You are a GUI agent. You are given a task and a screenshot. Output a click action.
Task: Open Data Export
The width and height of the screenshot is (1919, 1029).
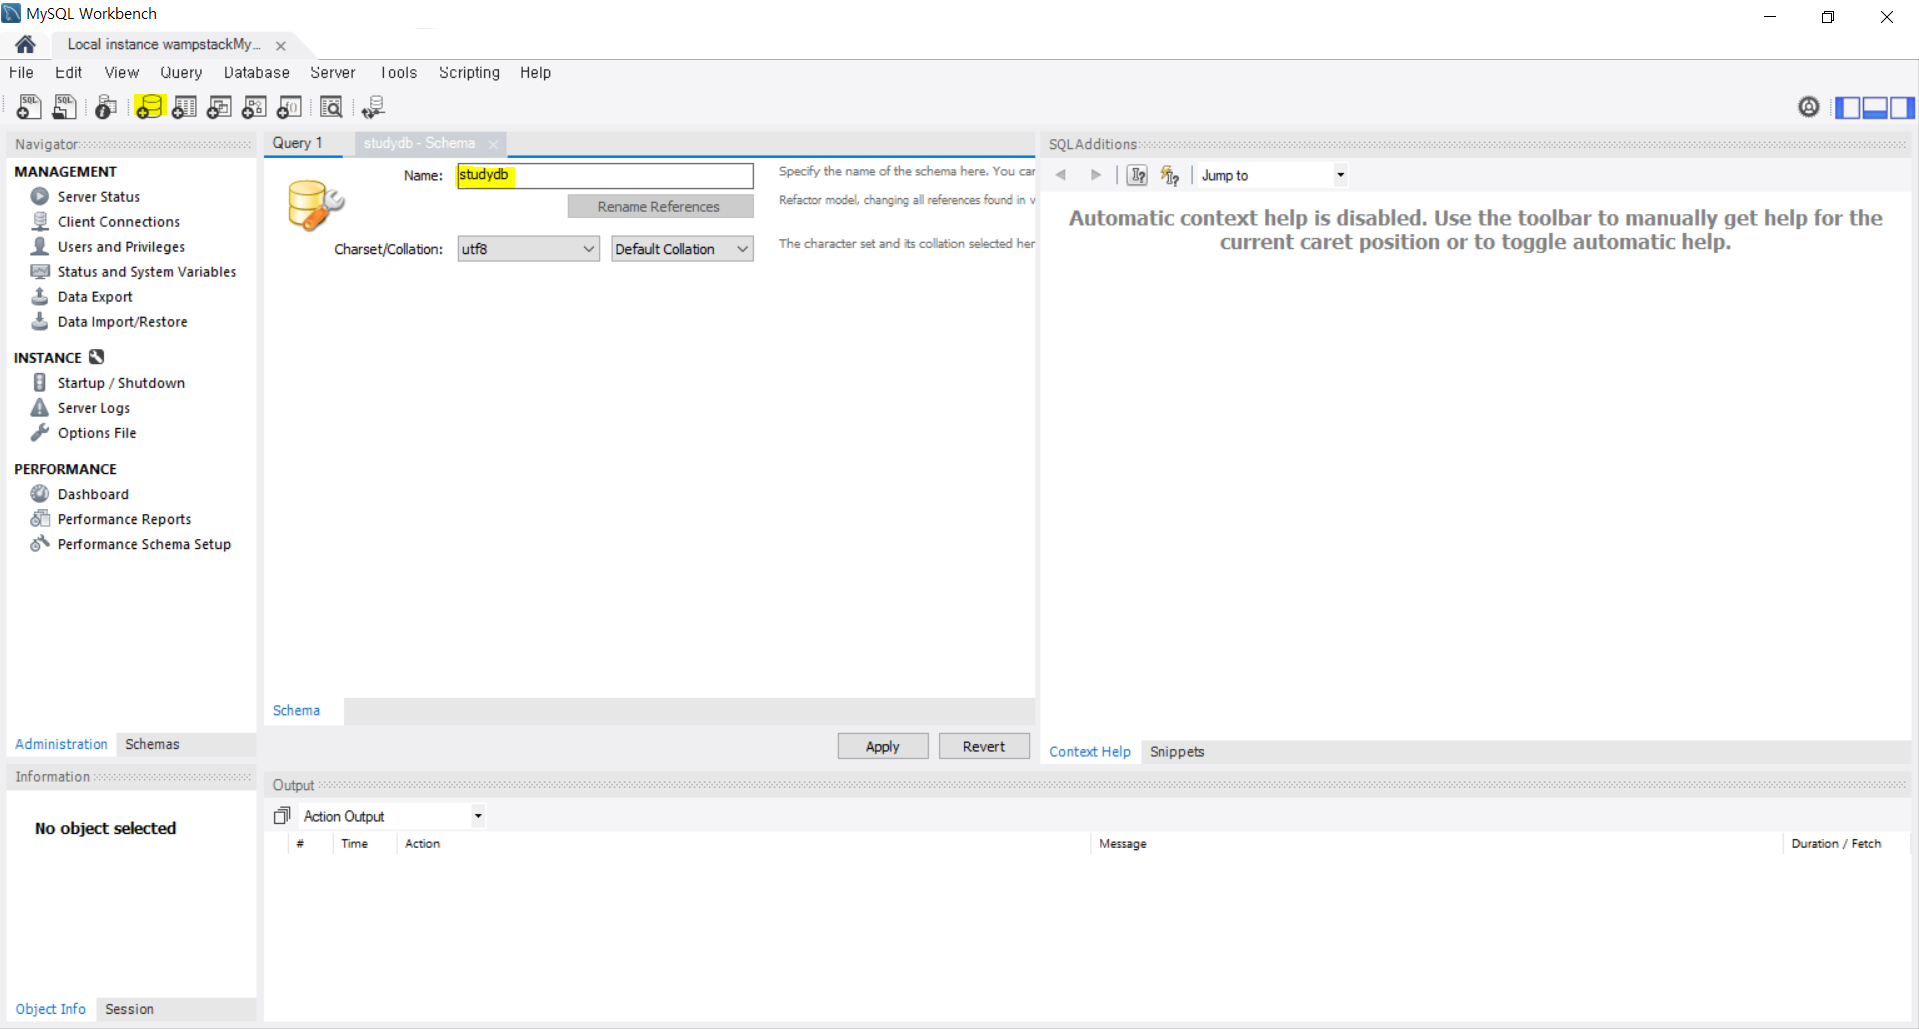click(x=95, y=297)
